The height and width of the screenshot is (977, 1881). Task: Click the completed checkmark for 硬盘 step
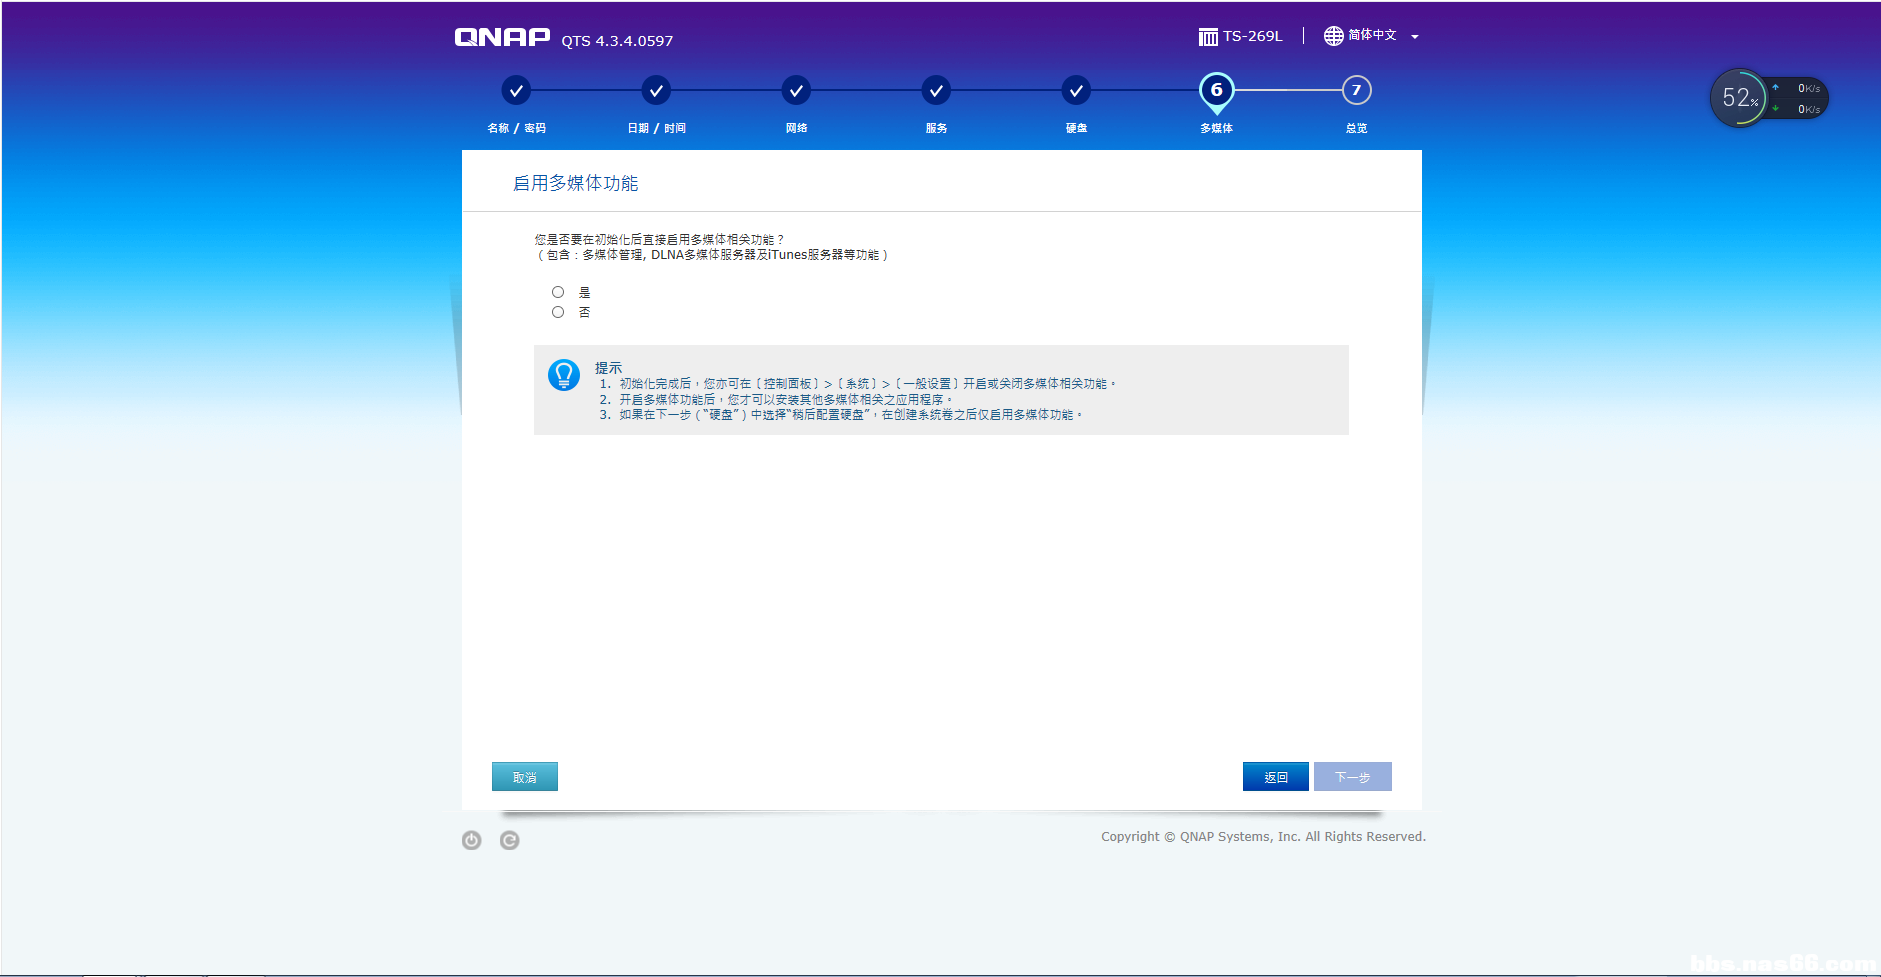coord(1076,90)
